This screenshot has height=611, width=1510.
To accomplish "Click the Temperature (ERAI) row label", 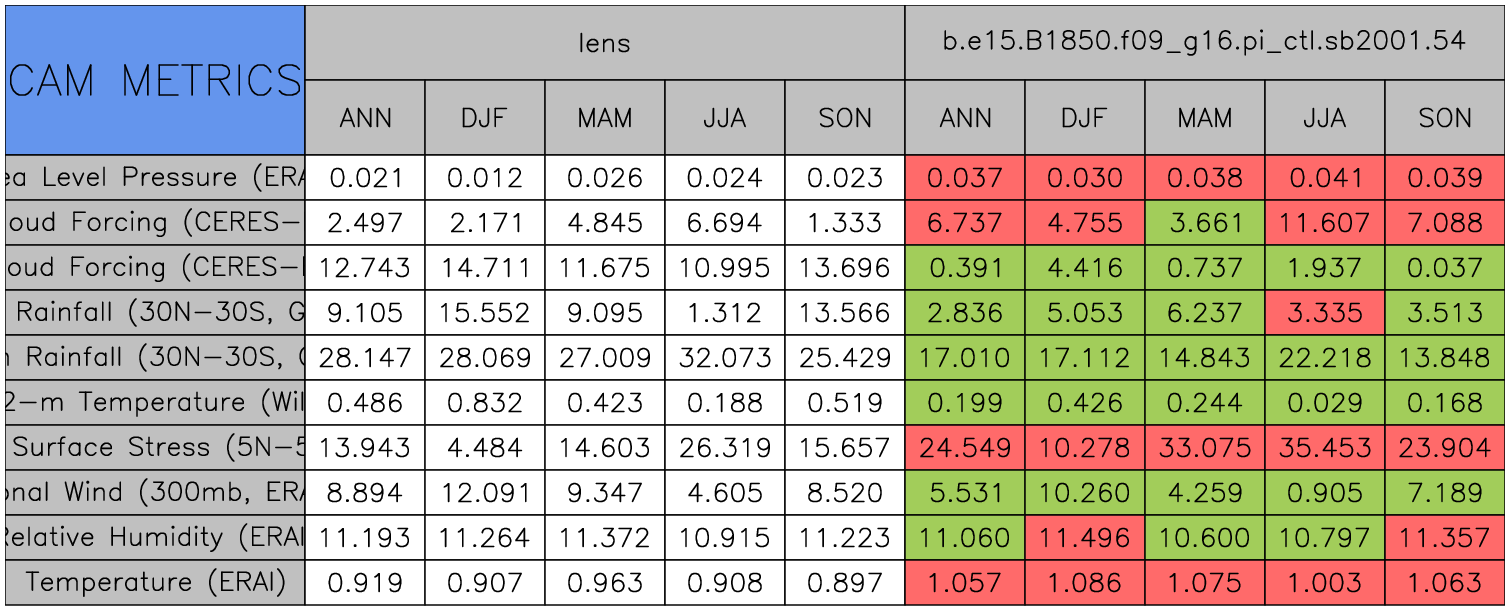I will click(x=155, y=582).
